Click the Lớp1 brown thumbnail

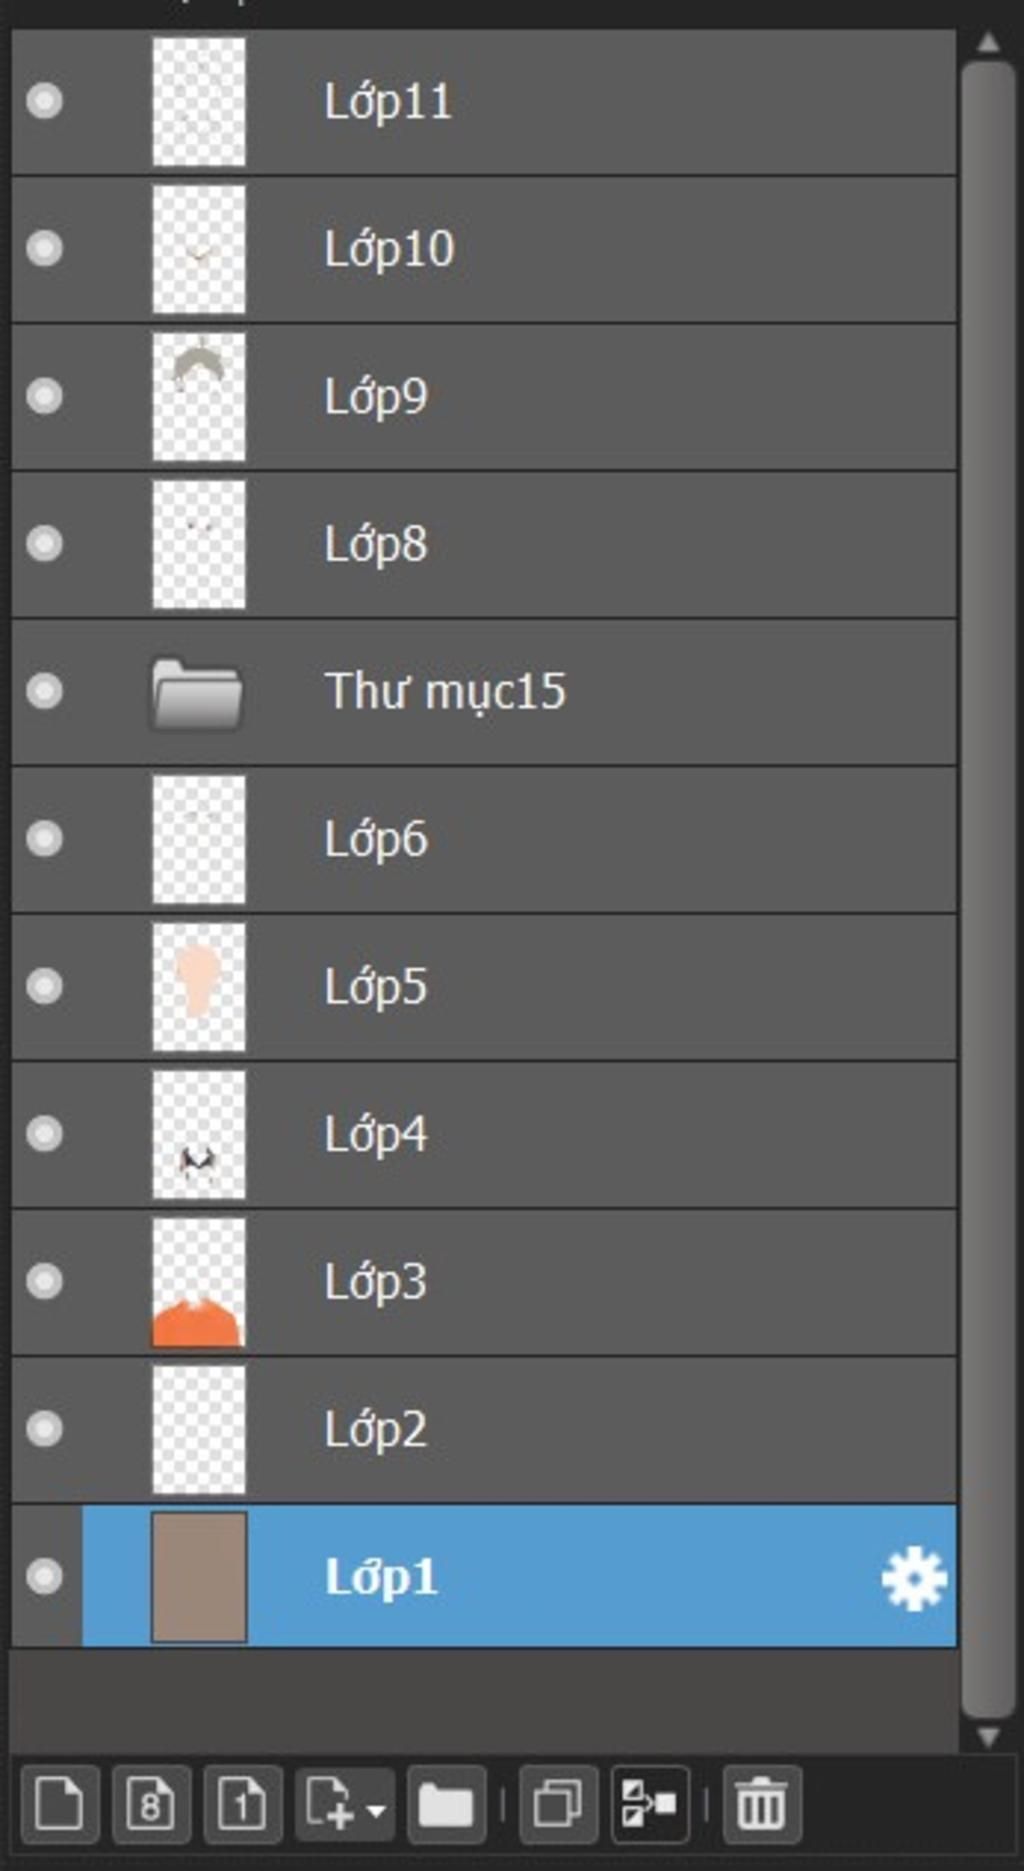click(199, 1577)
